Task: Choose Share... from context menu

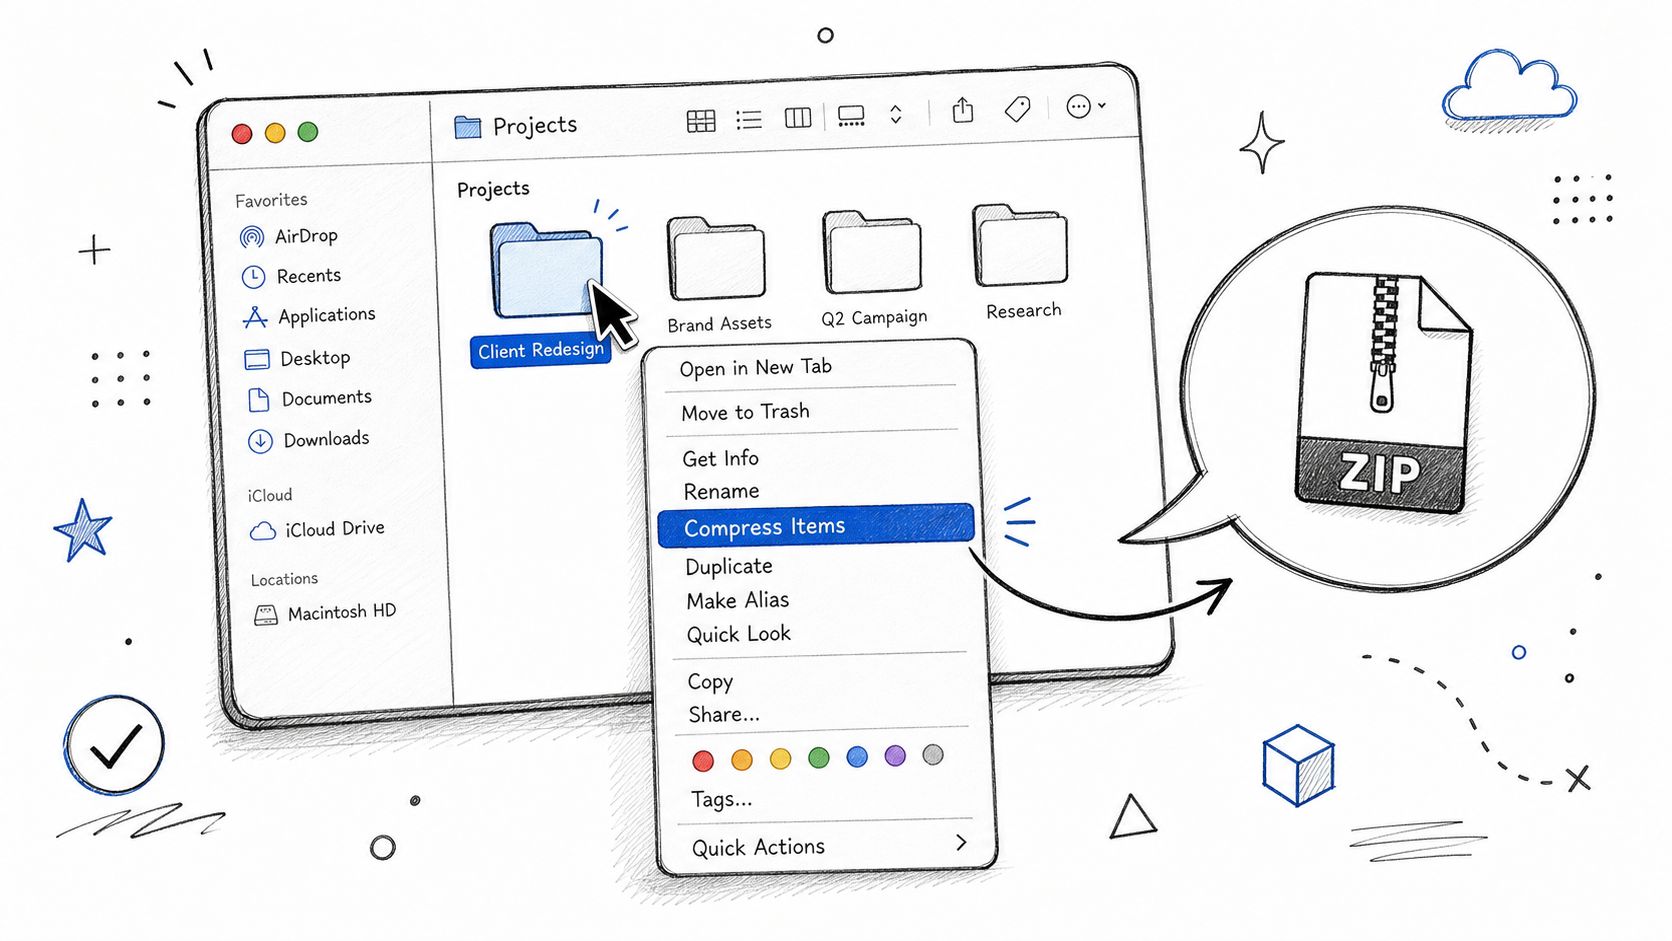Action: tap(723, 715)
